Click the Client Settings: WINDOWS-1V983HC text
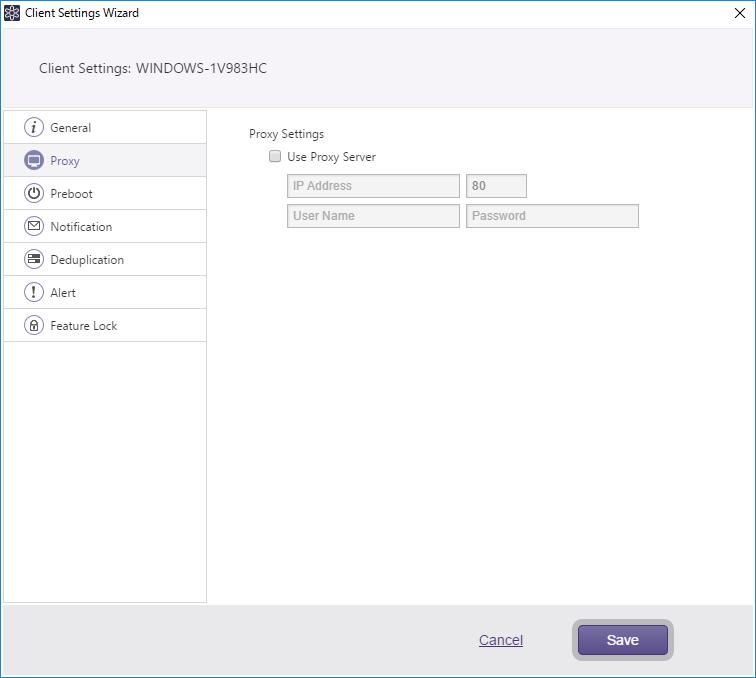Screen dimensions: 756x678 click(153, 68)
